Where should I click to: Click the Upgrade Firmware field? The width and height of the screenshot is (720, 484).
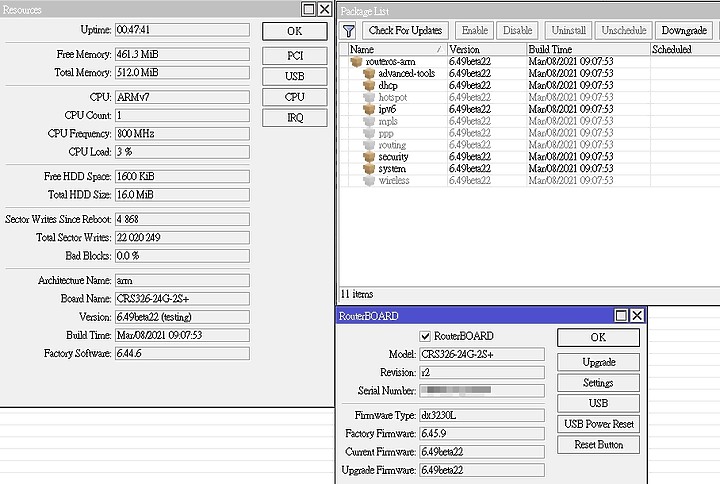point(482,470)
